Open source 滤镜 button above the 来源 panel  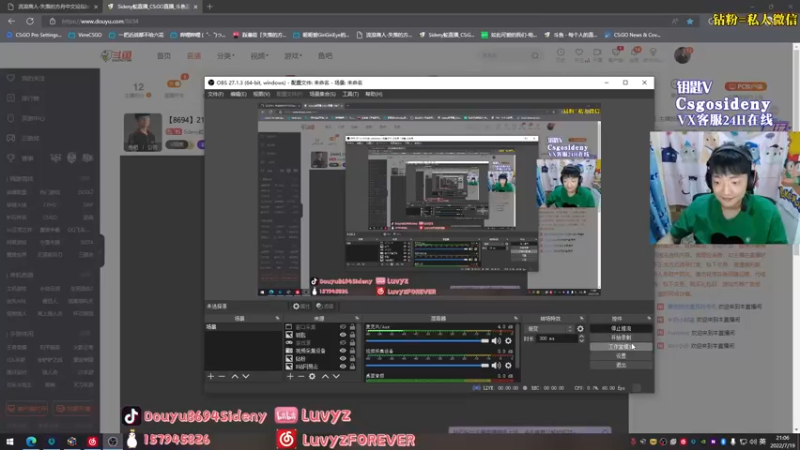(x=324, y=306)
